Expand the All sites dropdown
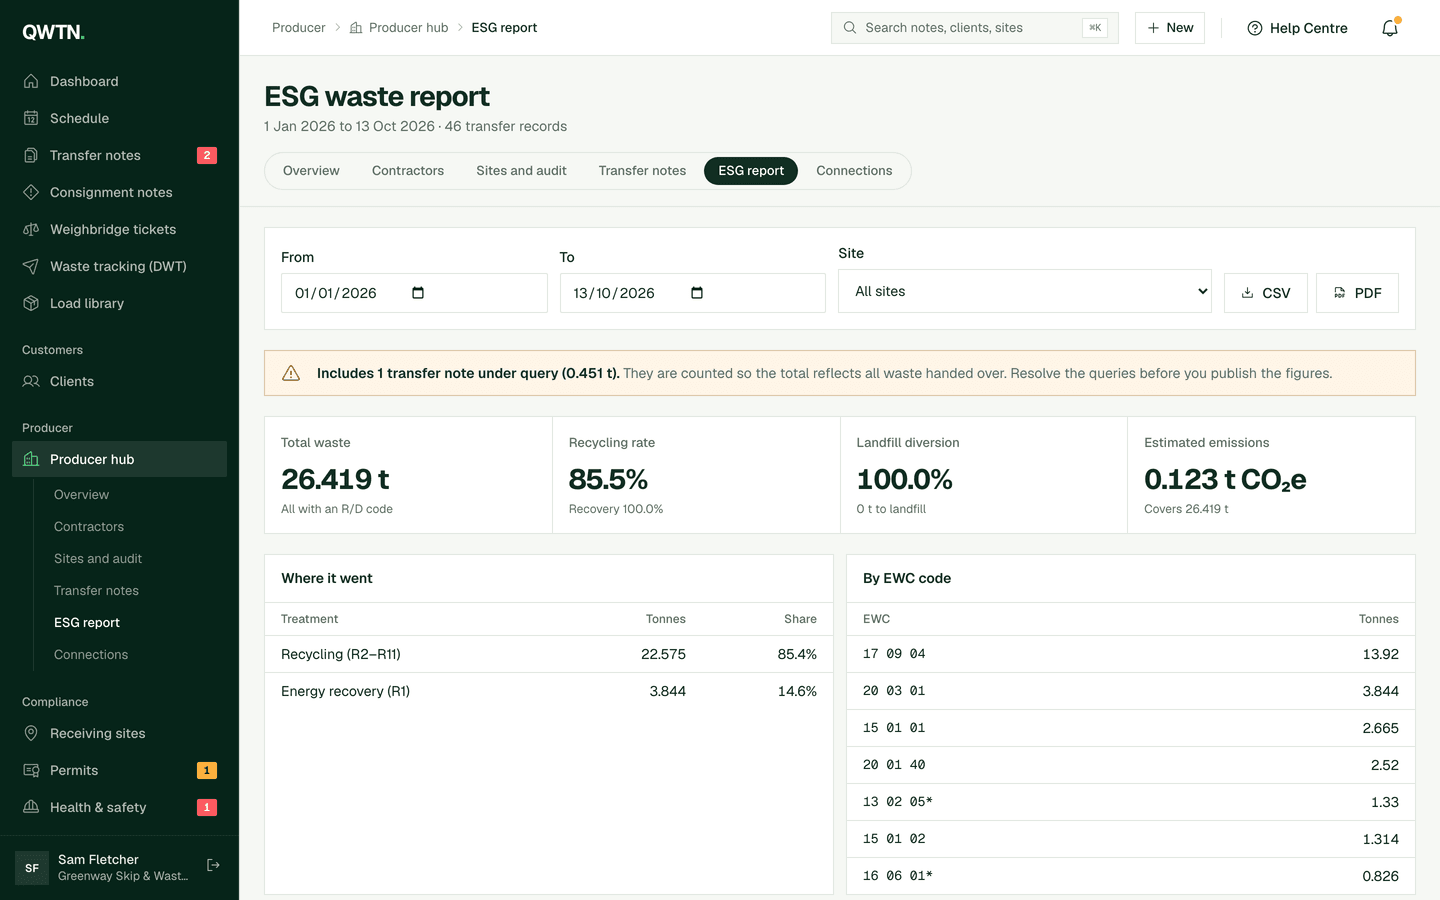This screenshot has height=900, width=1440. pos(1025,291)
